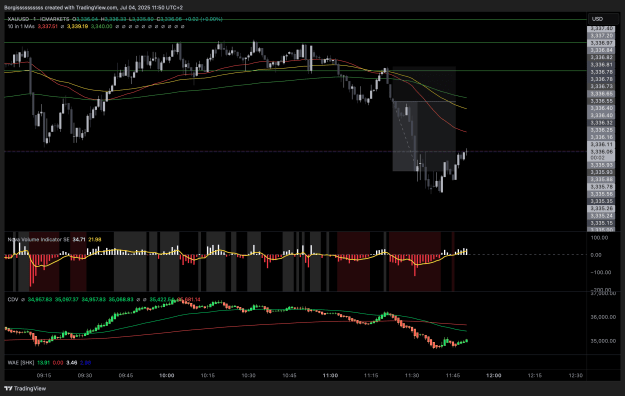Click the 11:45 time axis label
Image resolution: width=625 pixels, height=396 pixels.
tap(453, 375)
